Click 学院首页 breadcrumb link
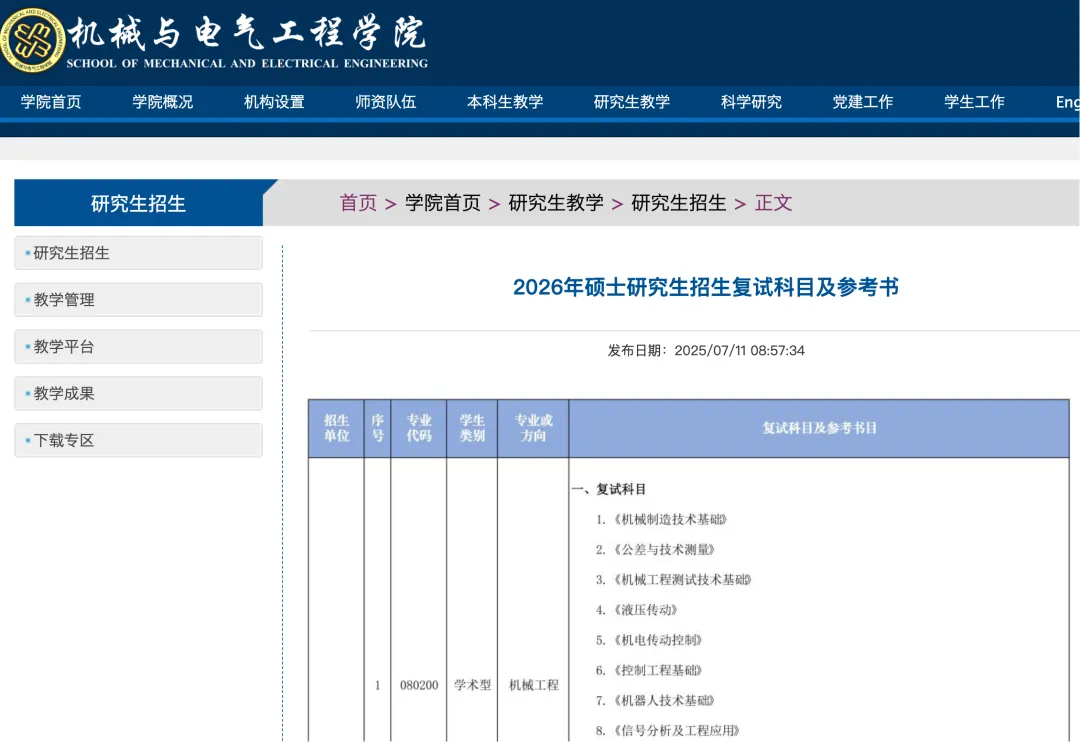The width and height of the screenshot is (1080, 742). coord(442,203)
